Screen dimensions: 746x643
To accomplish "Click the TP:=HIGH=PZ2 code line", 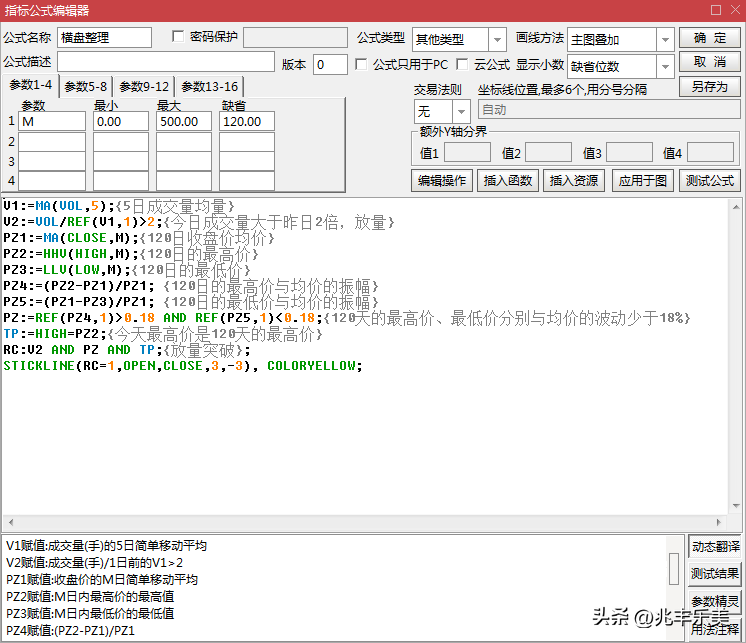I will tap(163, 334).
